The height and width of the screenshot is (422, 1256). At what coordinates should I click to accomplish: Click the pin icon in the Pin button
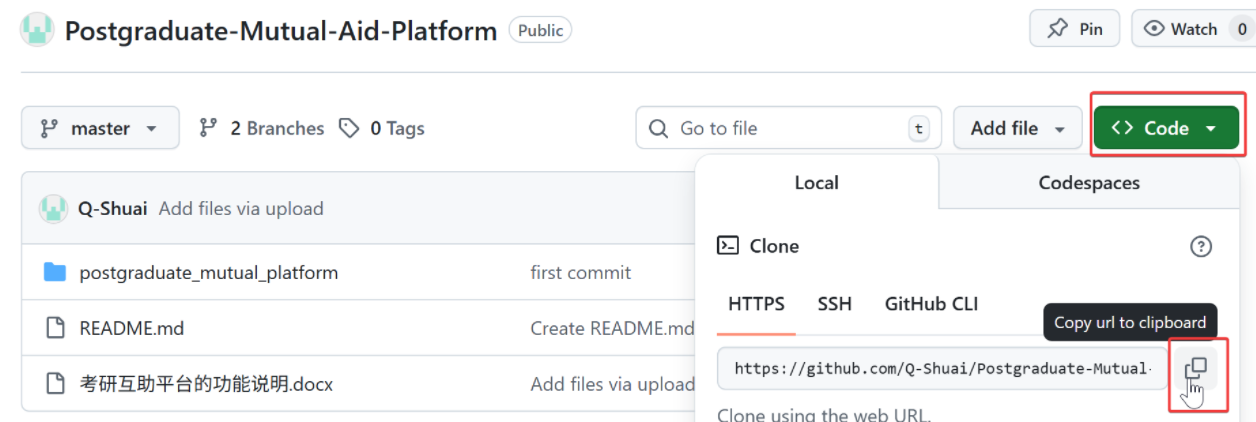pyautogui.click(x=1057, y=29)
